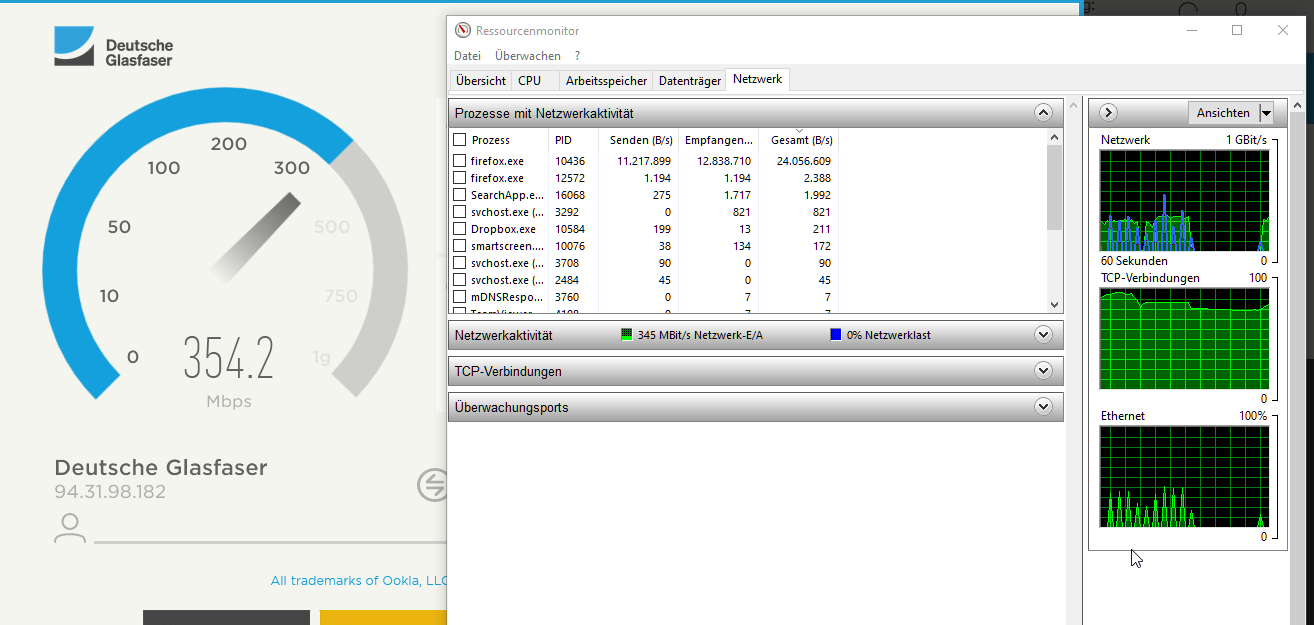Check the mDNSResponder process checkbox
Image resolution: width=1314 pixels, height=625 pixels.
459,297
